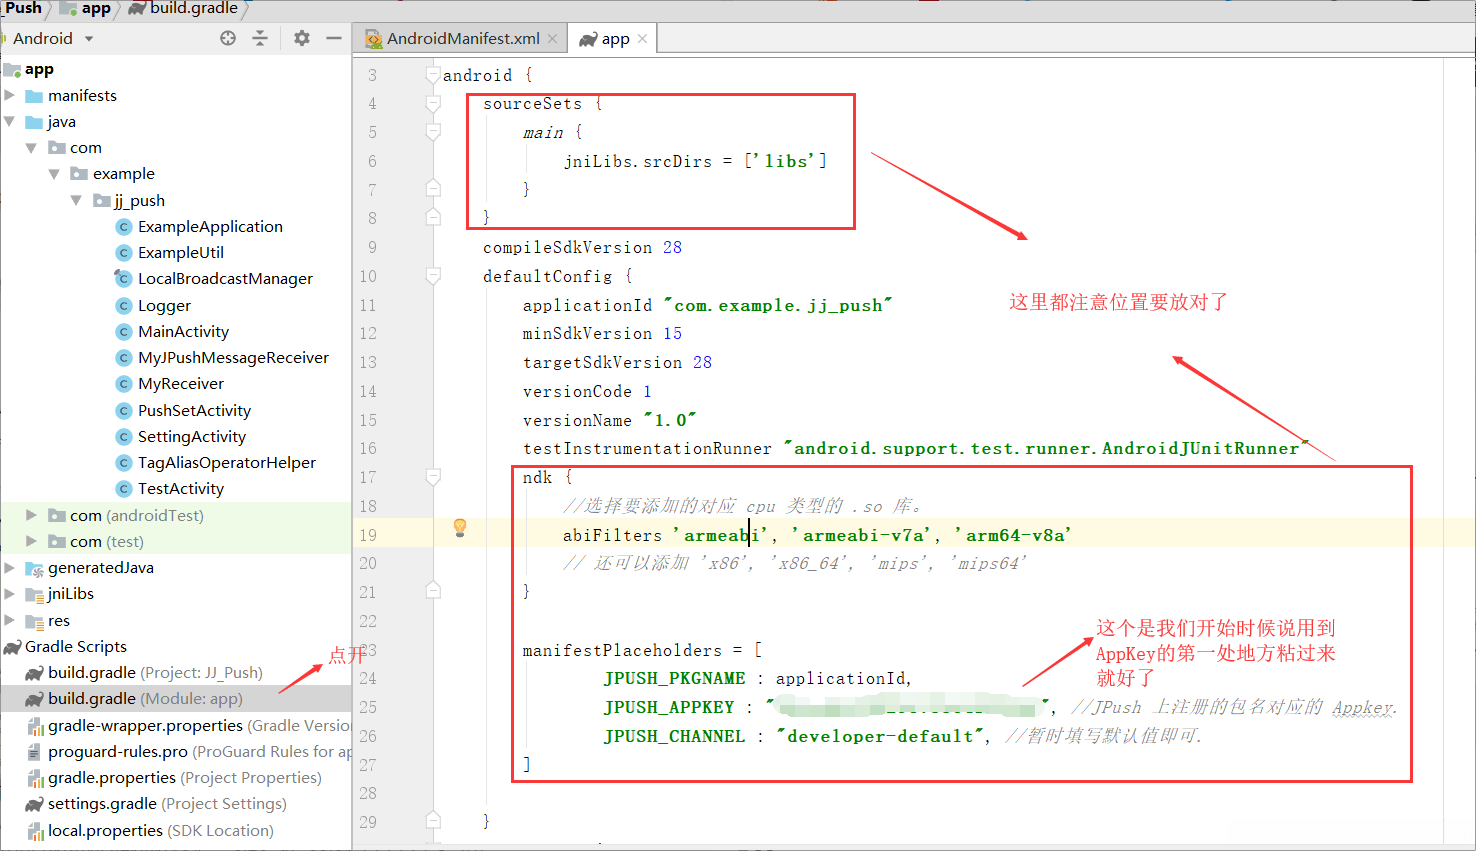Click line number 19 in the gutter
Screen dimensions: 1476x851
pos(368,535)
